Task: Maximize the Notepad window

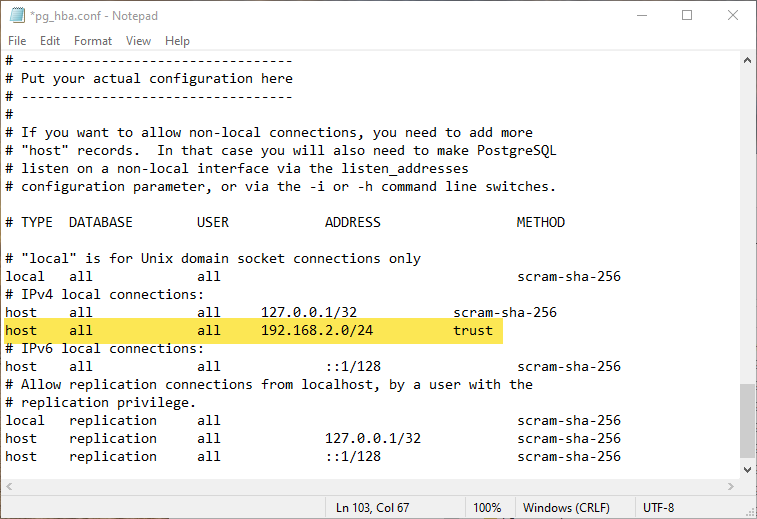Action: (687, 16)
